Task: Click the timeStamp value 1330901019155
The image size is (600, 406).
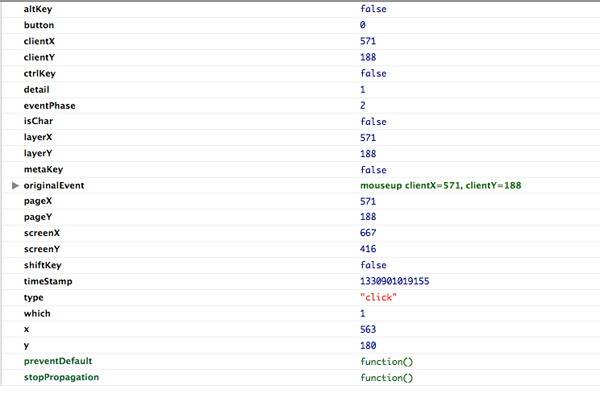Action: click(395, 281)
